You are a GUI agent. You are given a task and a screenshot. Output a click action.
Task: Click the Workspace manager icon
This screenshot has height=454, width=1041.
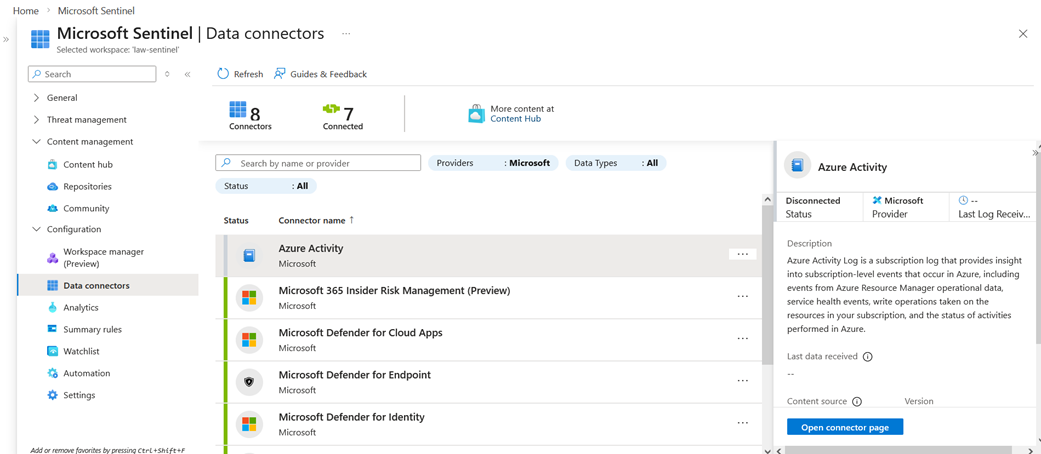(52, 258)
